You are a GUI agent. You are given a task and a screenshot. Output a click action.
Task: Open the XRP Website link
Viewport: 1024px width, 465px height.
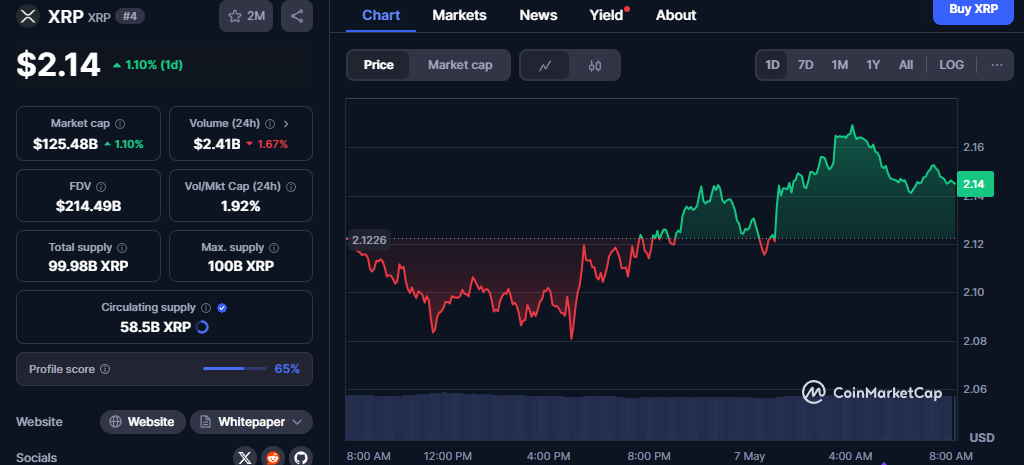[x=142, y=422]
